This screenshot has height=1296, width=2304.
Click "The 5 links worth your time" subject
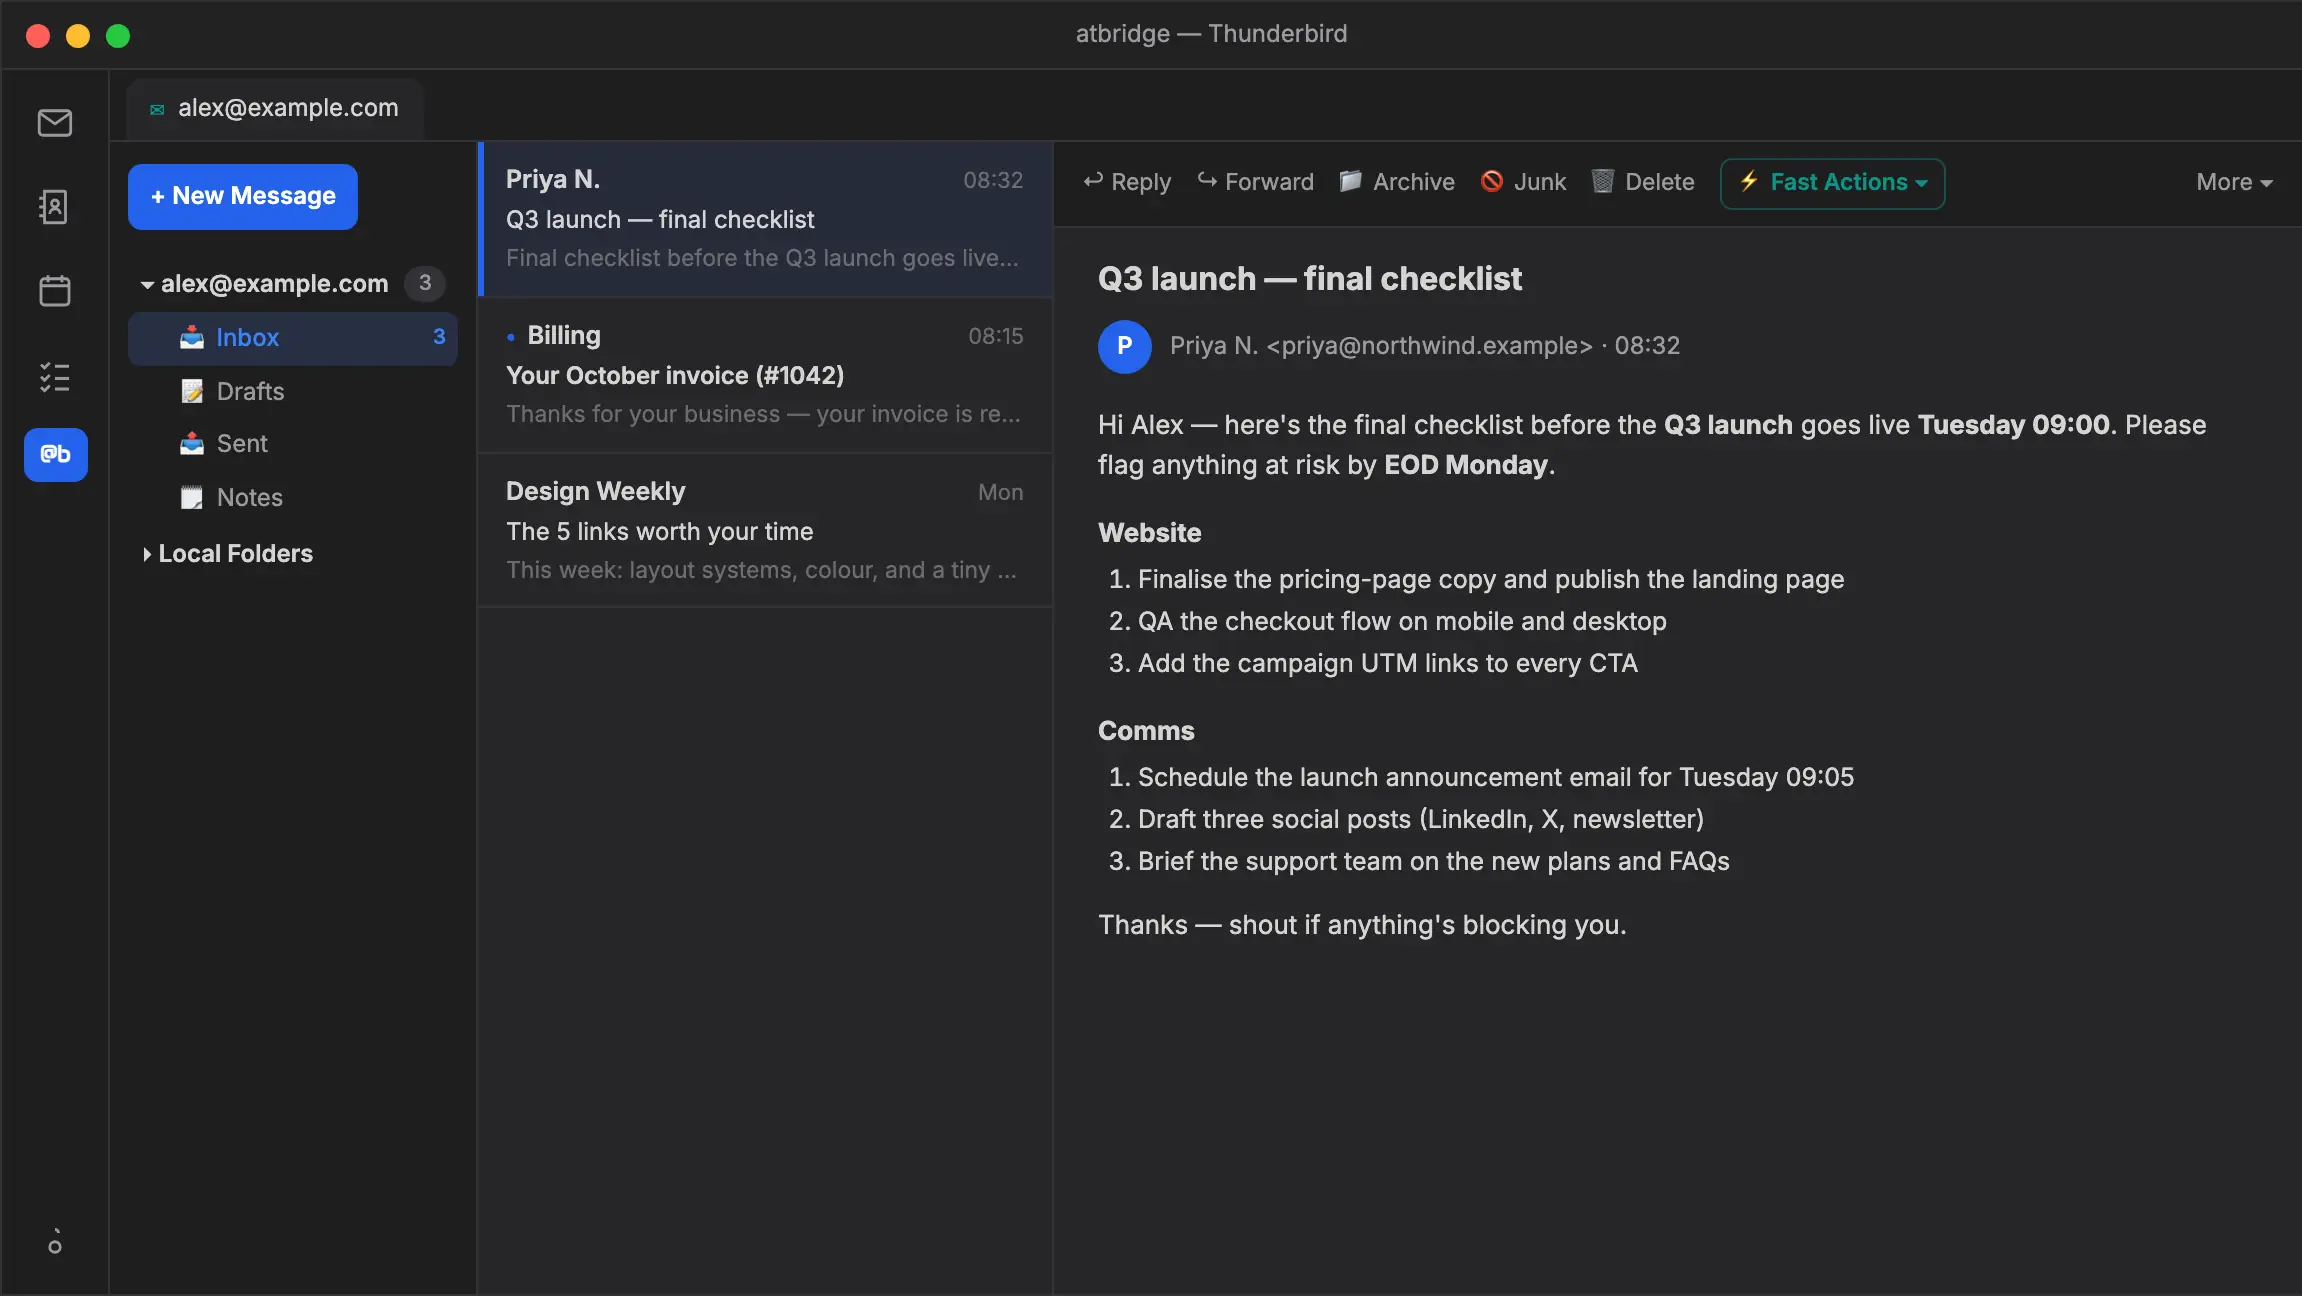(x=660, y=531)
